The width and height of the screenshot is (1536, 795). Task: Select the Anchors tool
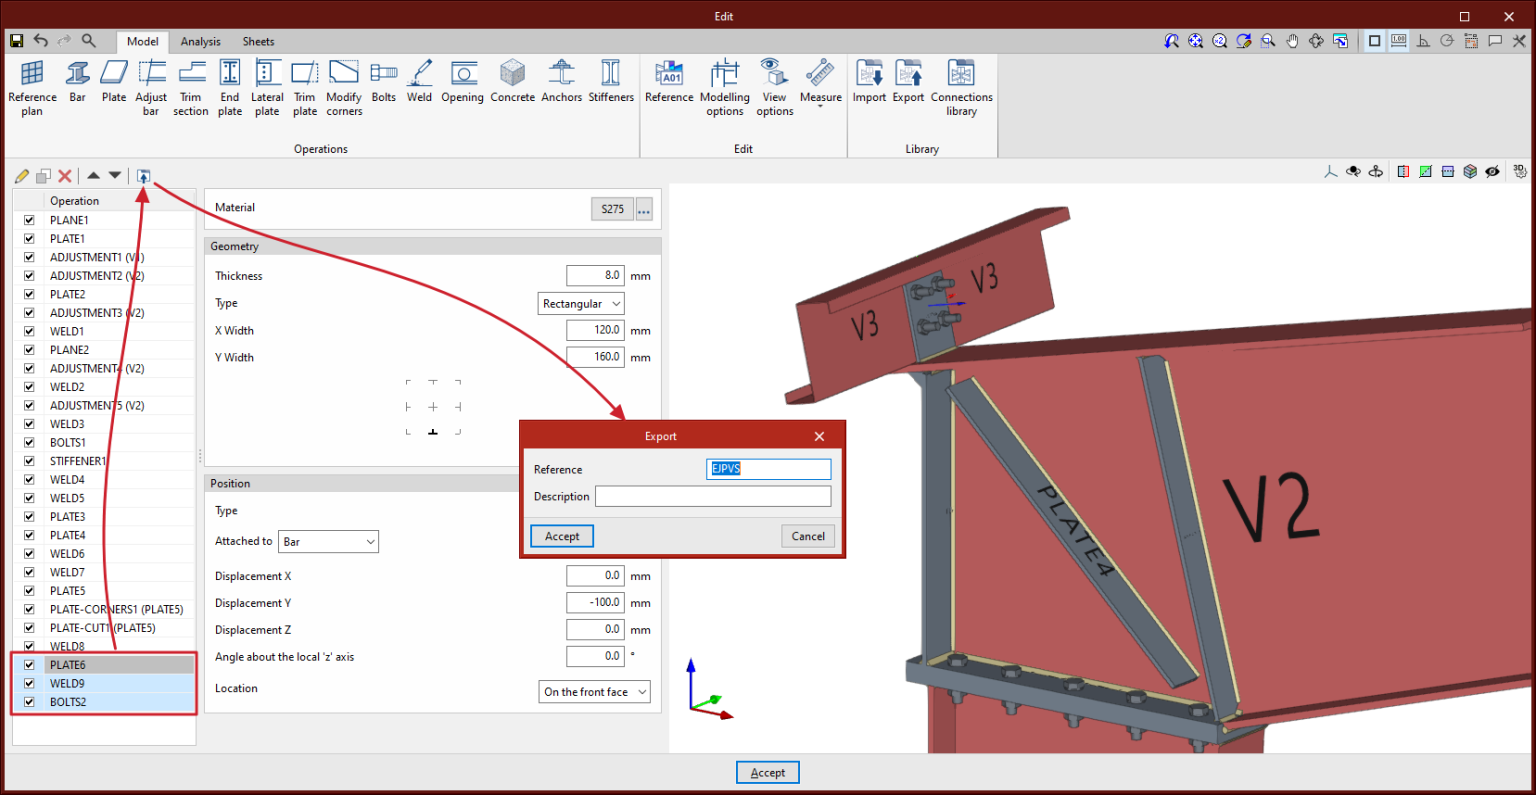coord(562,82)
